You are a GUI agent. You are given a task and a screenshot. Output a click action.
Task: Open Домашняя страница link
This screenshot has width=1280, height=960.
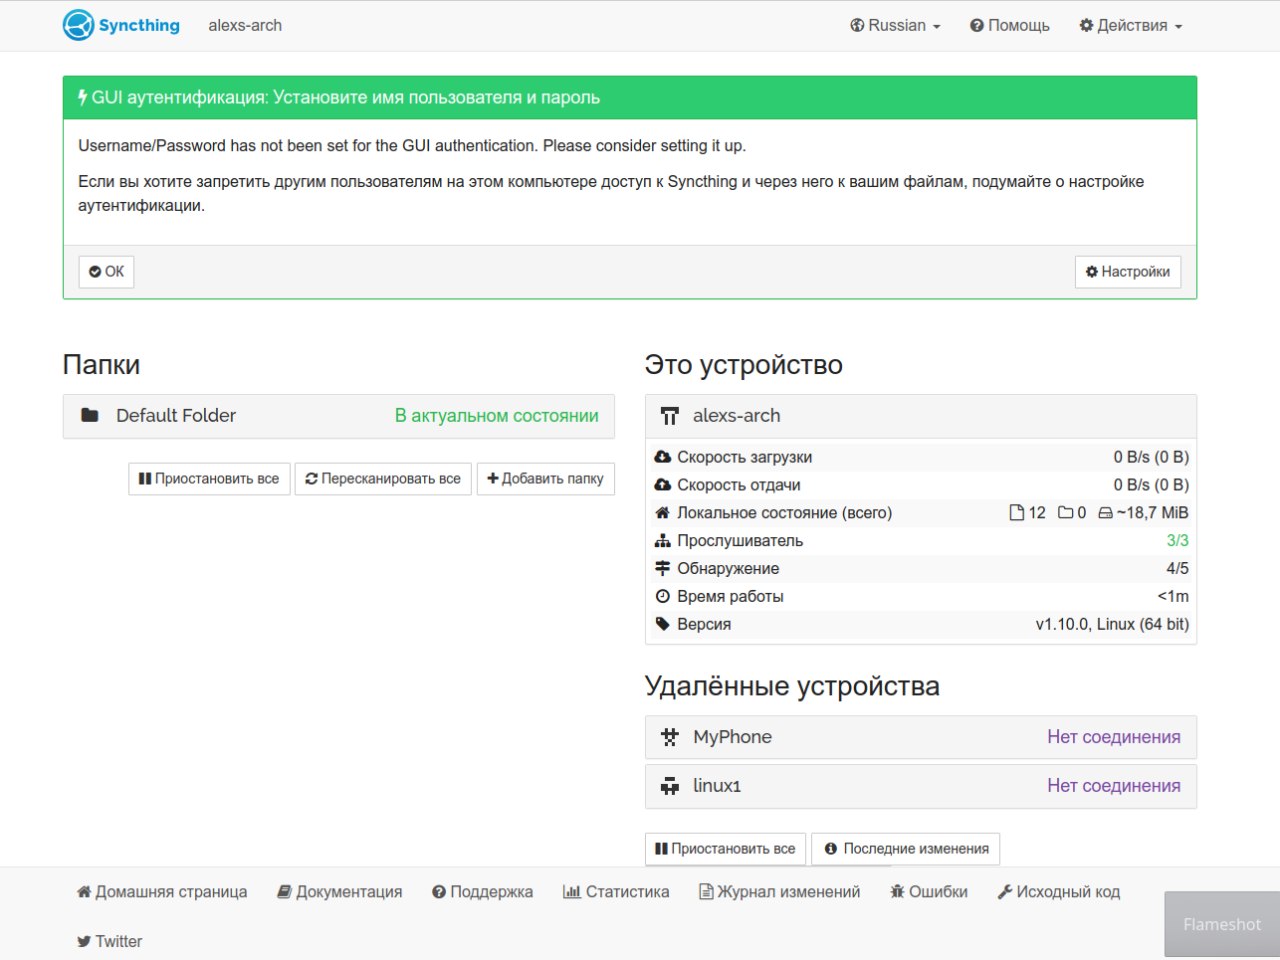[x=162, y=892]
